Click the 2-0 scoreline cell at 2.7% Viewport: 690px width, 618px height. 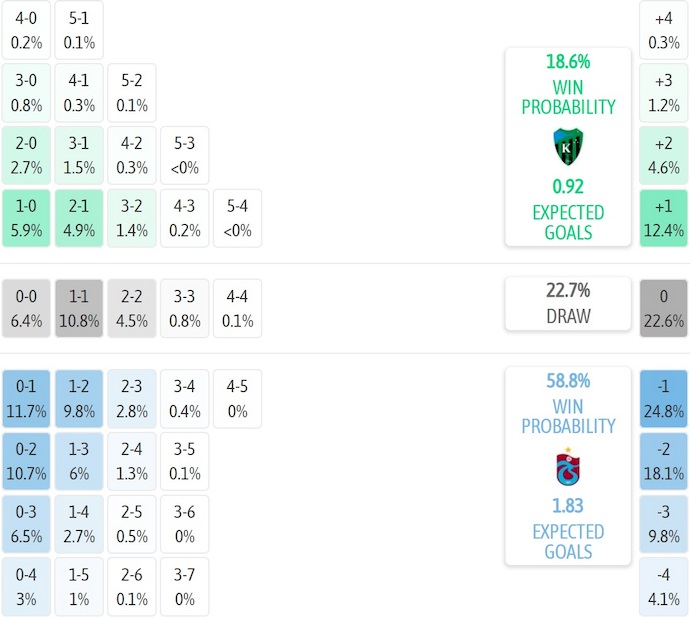[26, 155]
